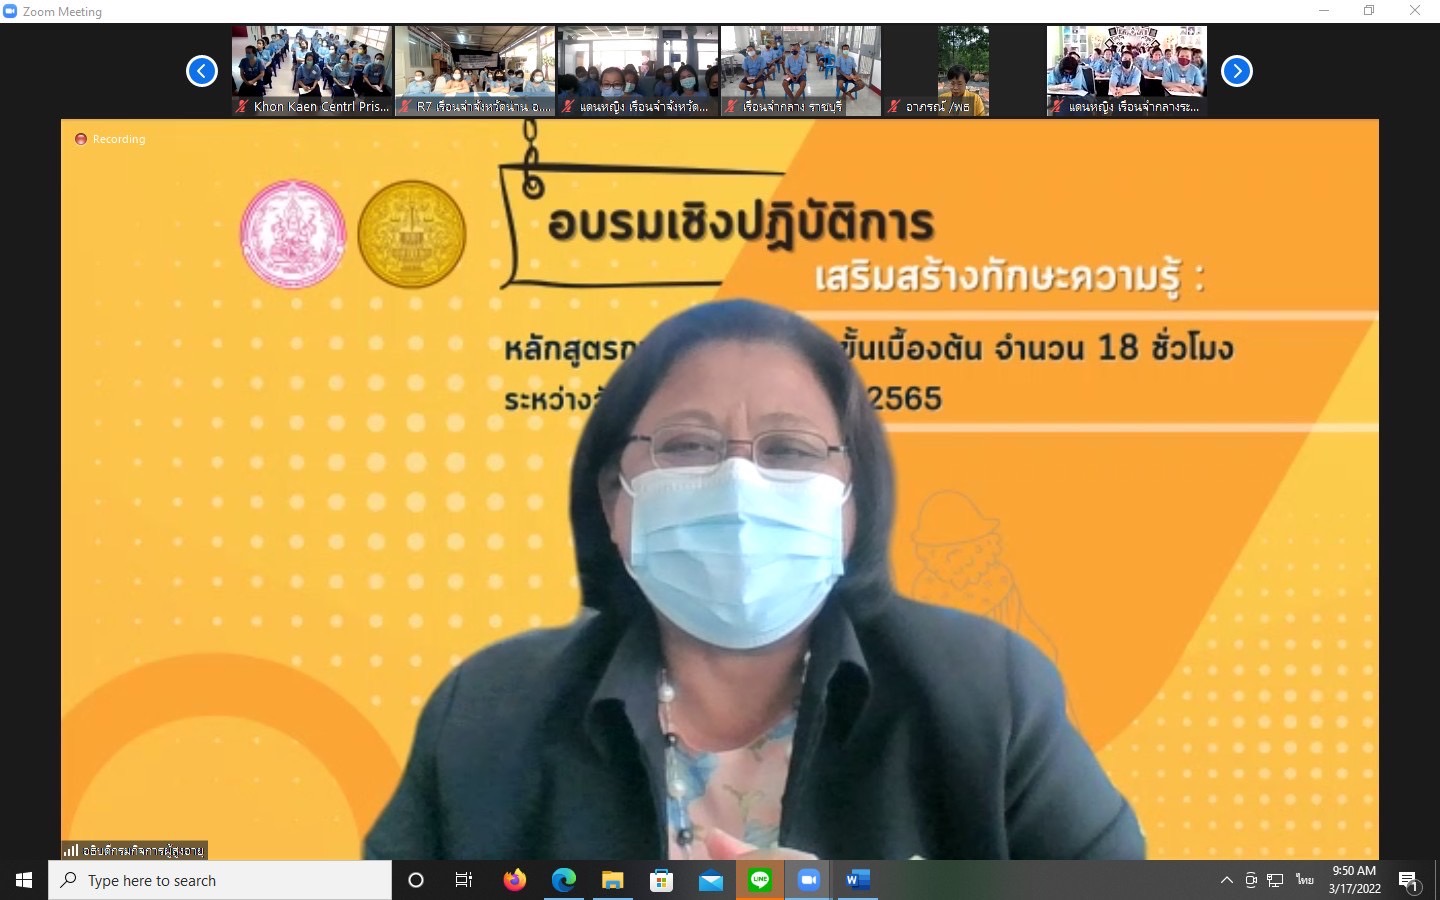
Task: Show next participants with the right arrow
Action: tap(1237, 71)
